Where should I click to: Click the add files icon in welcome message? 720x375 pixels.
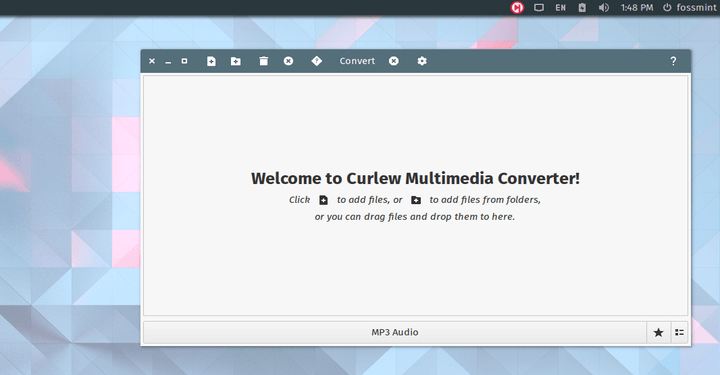click(324, 200)
